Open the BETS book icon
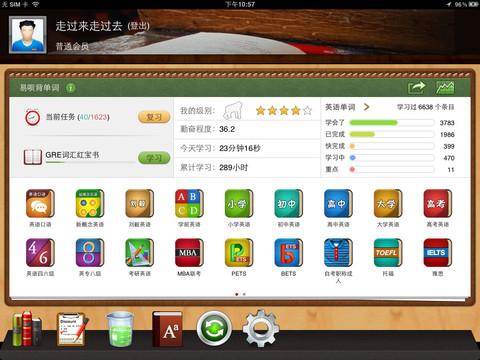Image resolution: width=480 pixels, height=360 pixels. click(288, 252)
